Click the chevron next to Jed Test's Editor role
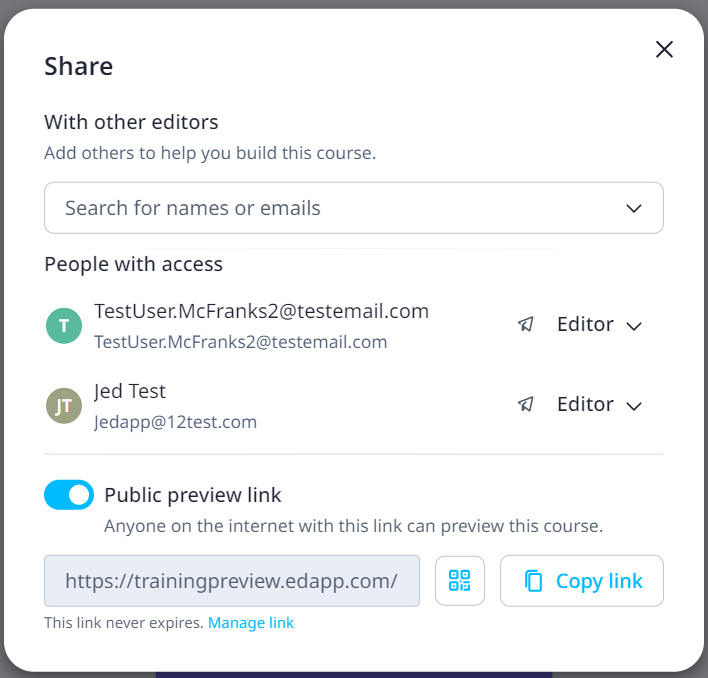Image resolution: width=708 pixels, height=678 pixels. (633, 406)
